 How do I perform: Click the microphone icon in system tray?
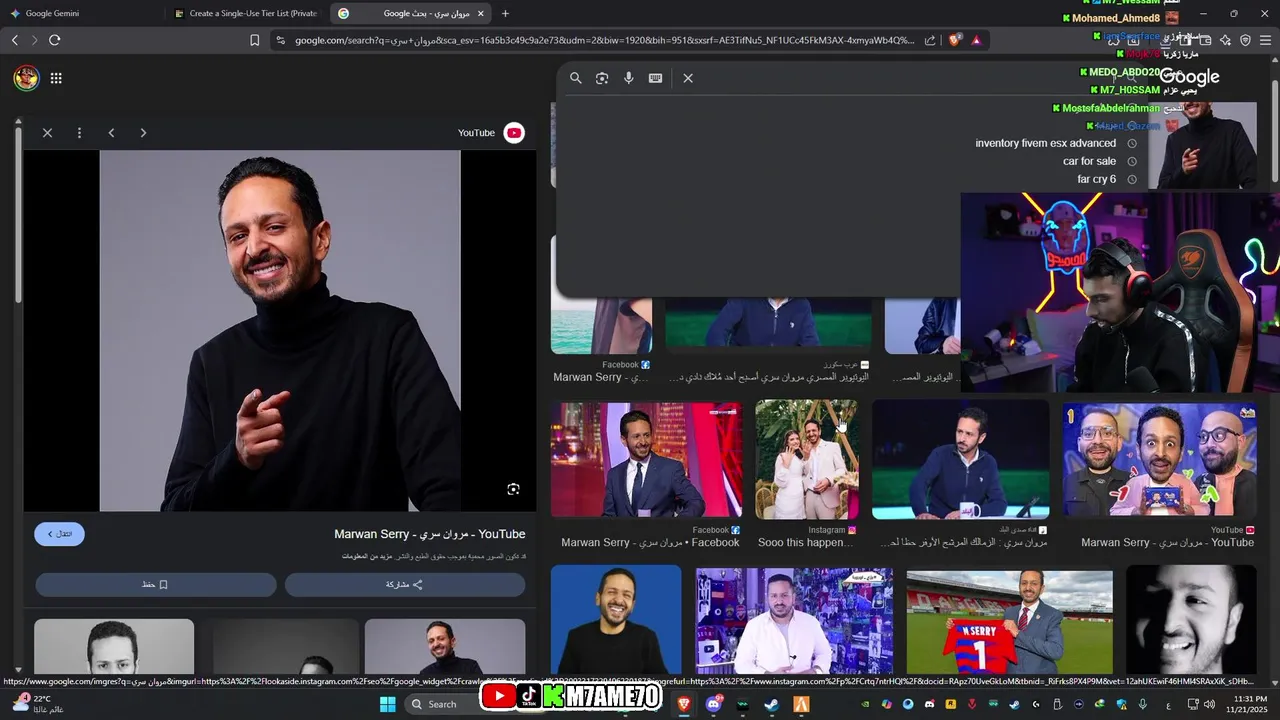(x=1143, y=704)
